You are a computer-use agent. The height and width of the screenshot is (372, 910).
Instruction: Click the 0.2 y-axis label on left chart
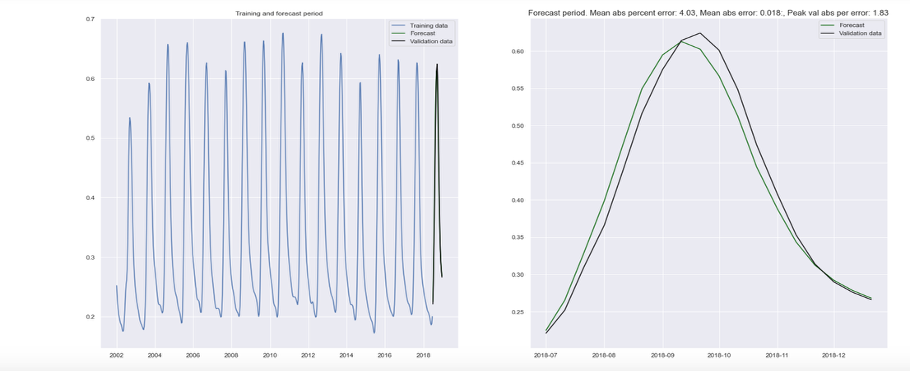(90, 317)
